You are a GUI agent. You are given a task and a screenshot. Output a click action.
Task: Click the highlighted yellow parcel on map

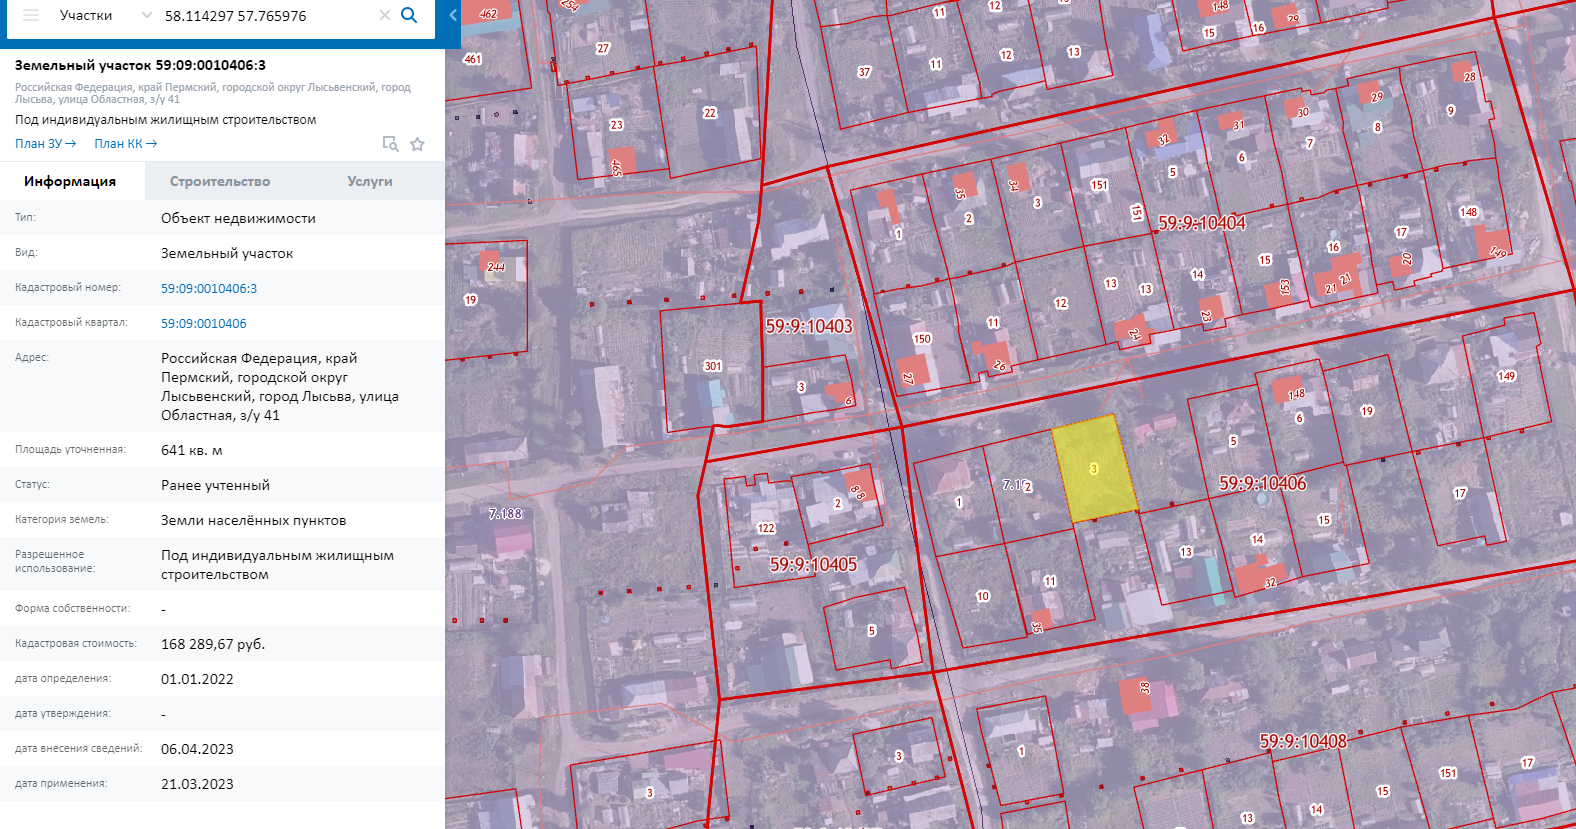[x=1094, y=468]
